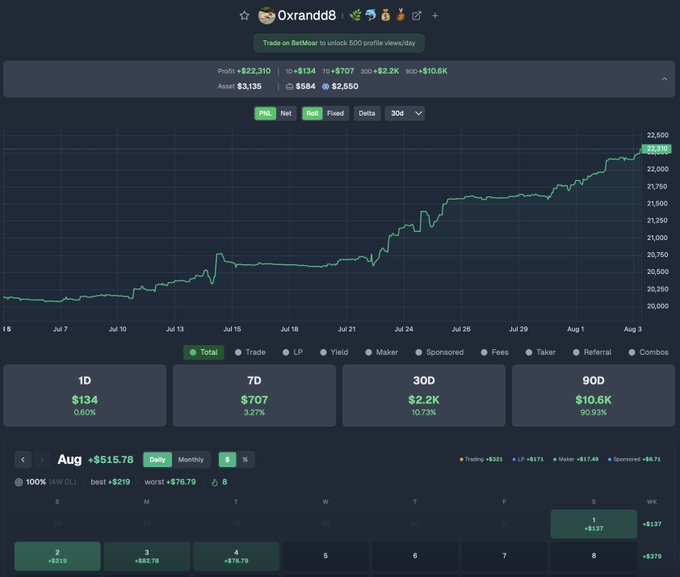The image size is (680, 577).
Task: Select the Fees series filter
Action: pyautogui.click(x=494, y=352)
